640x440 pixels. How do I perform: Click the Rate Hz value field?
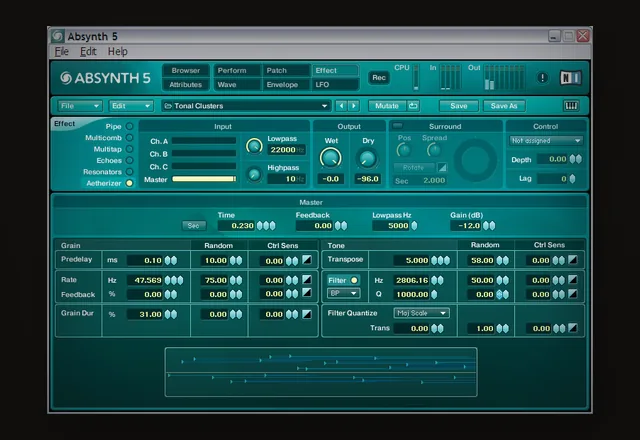click(x=145, y=280)
